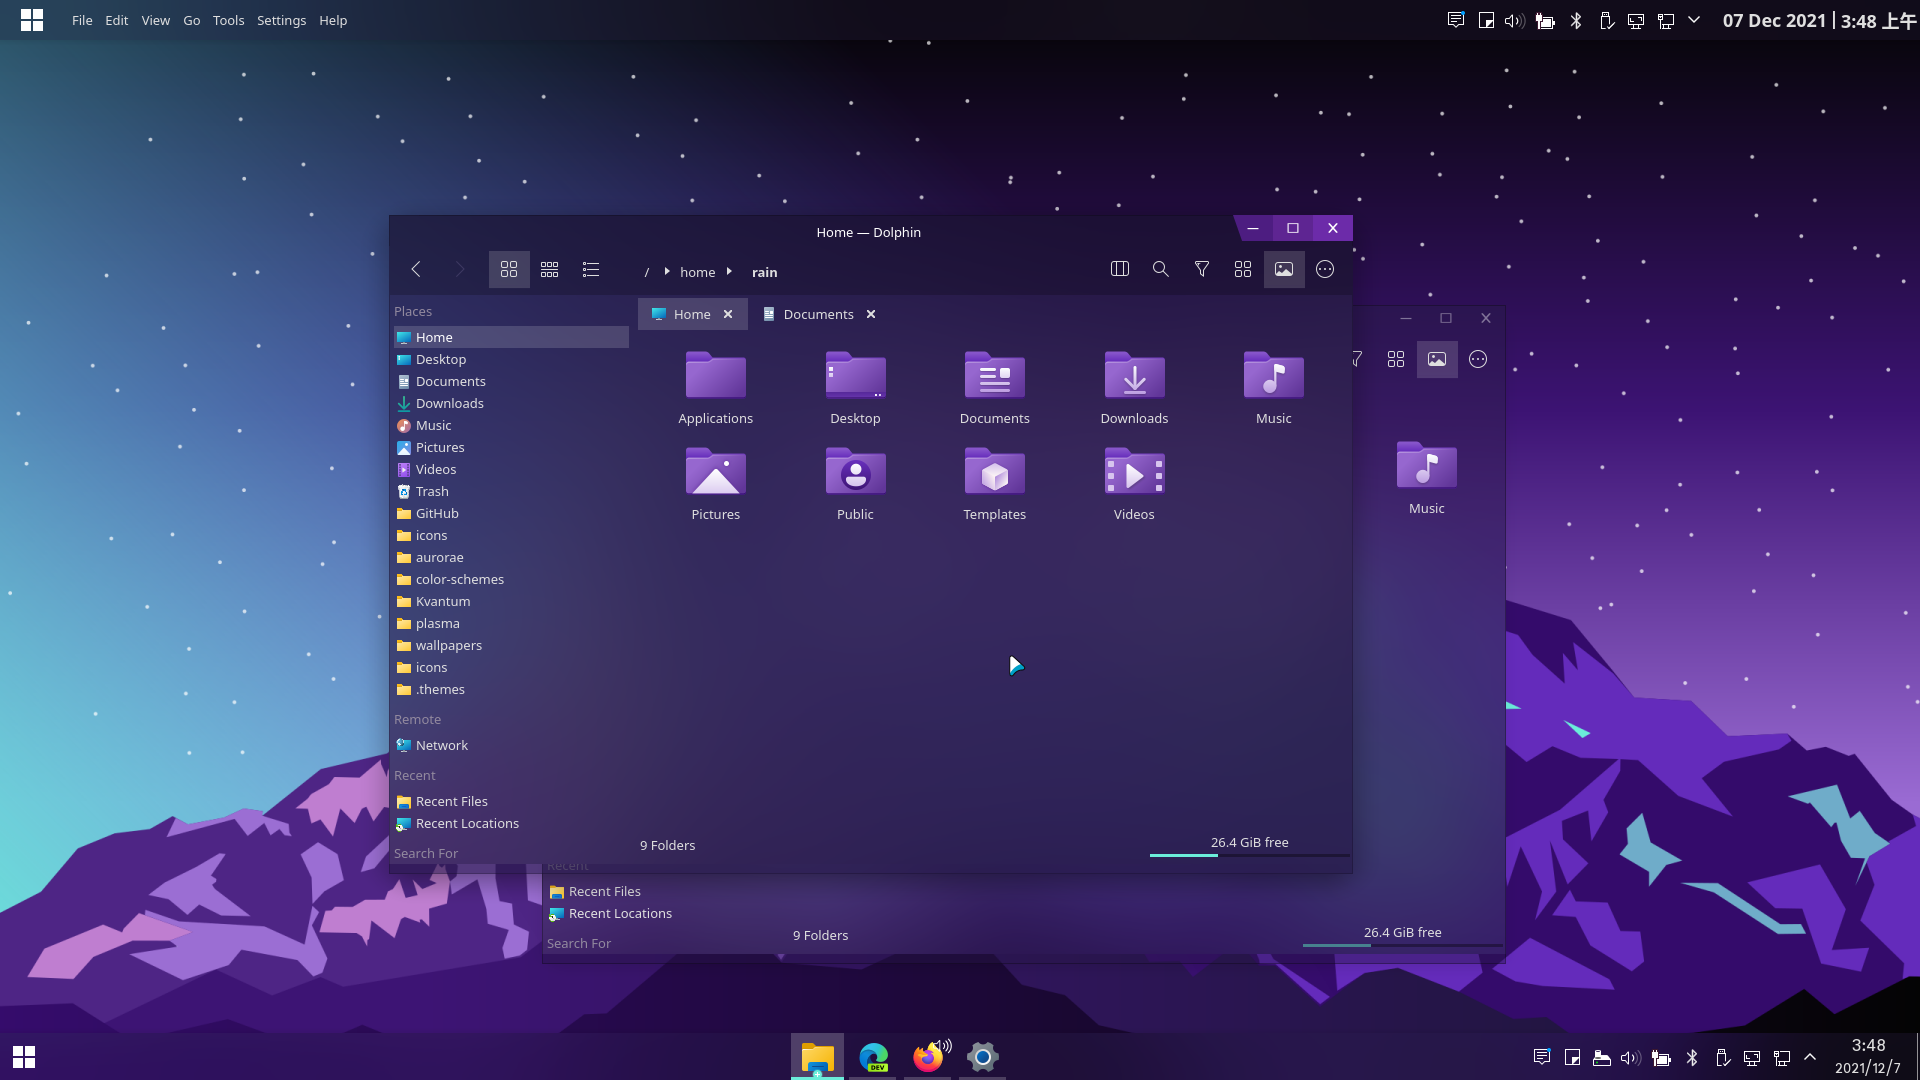This screenshot has width=1920, height=1080.
Task: Select Pictures in the Places panel
Action: pyautogui.click(x=511, y=447)
